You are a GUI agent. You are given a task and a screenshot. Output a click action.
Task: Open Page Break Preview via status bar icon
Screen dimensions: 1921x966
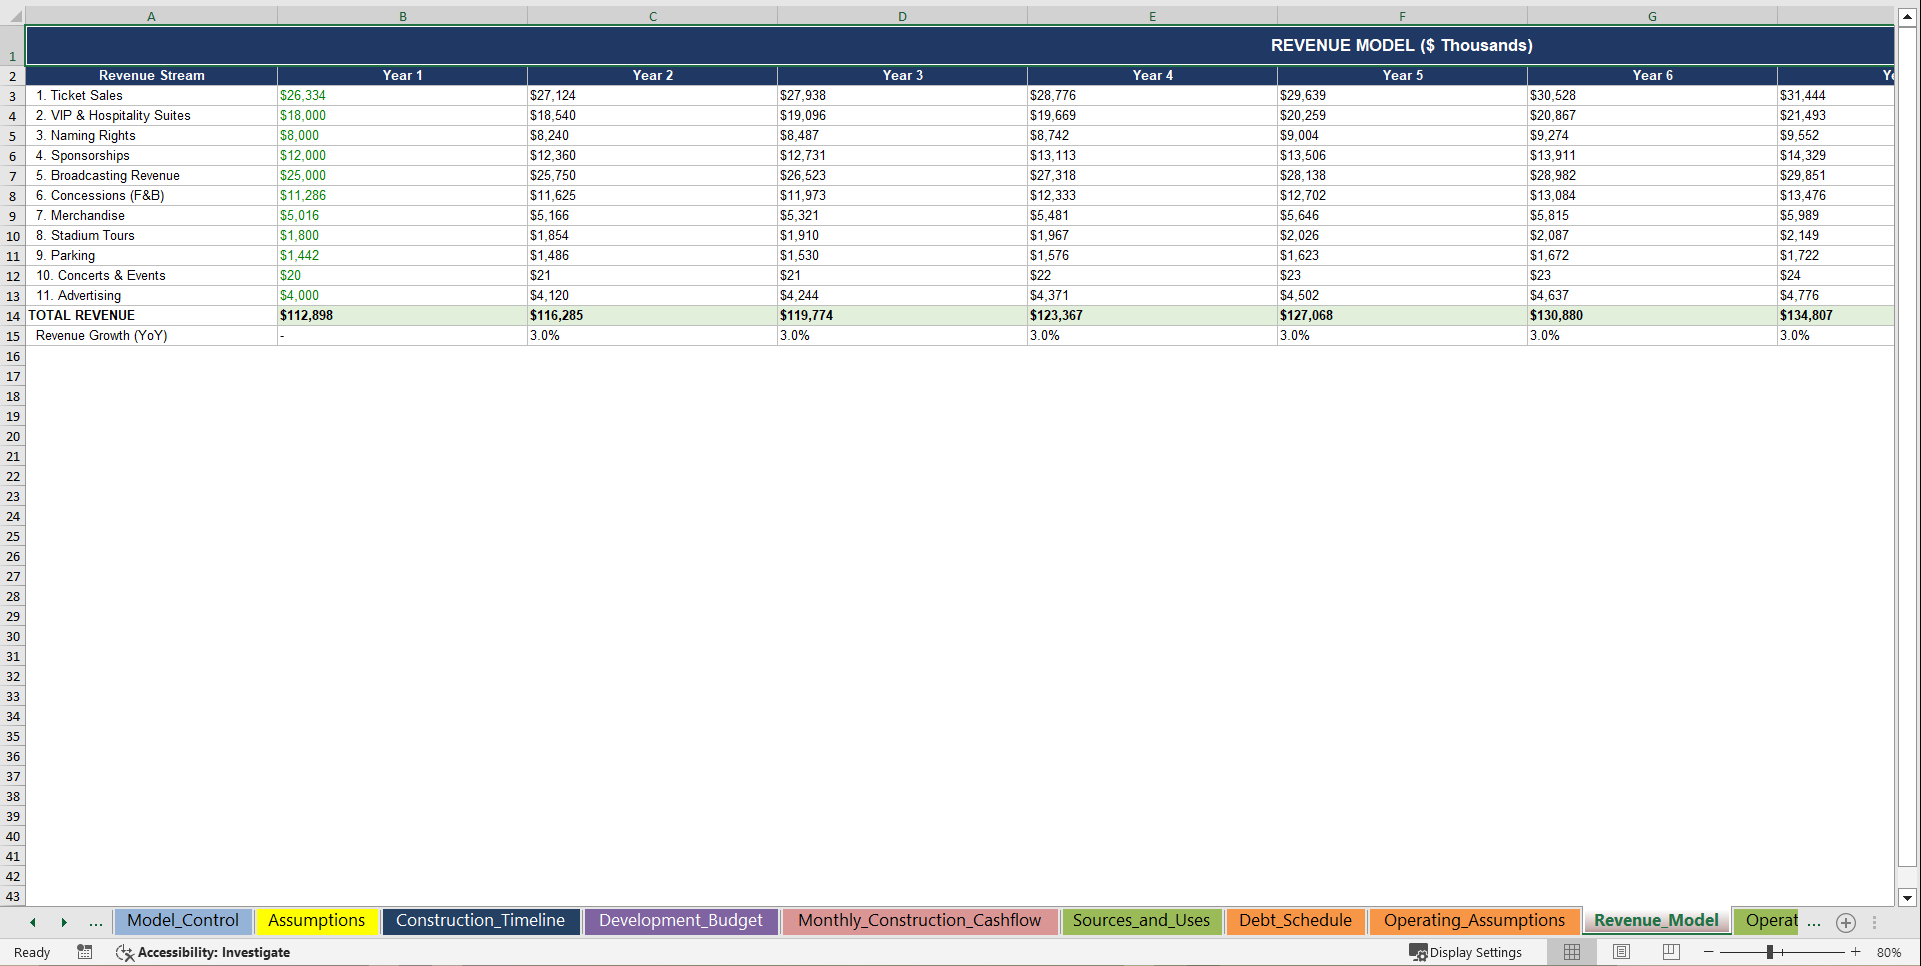(1670, 952)
